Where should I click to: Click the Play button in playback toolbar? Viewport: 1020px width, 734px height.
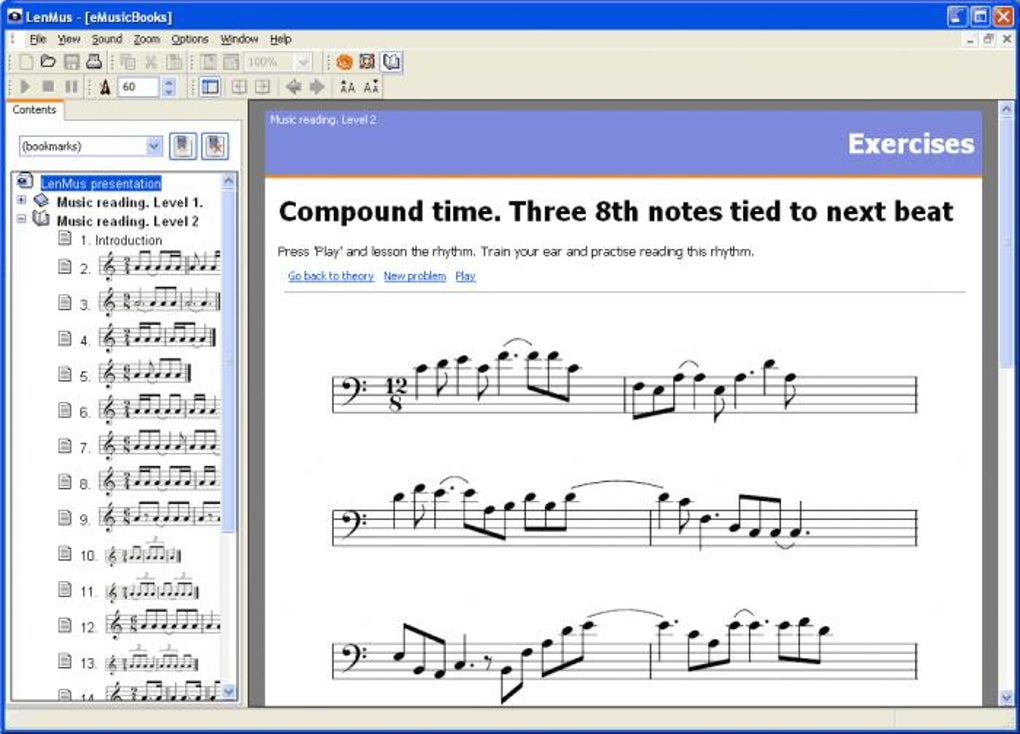coord(25,87)
